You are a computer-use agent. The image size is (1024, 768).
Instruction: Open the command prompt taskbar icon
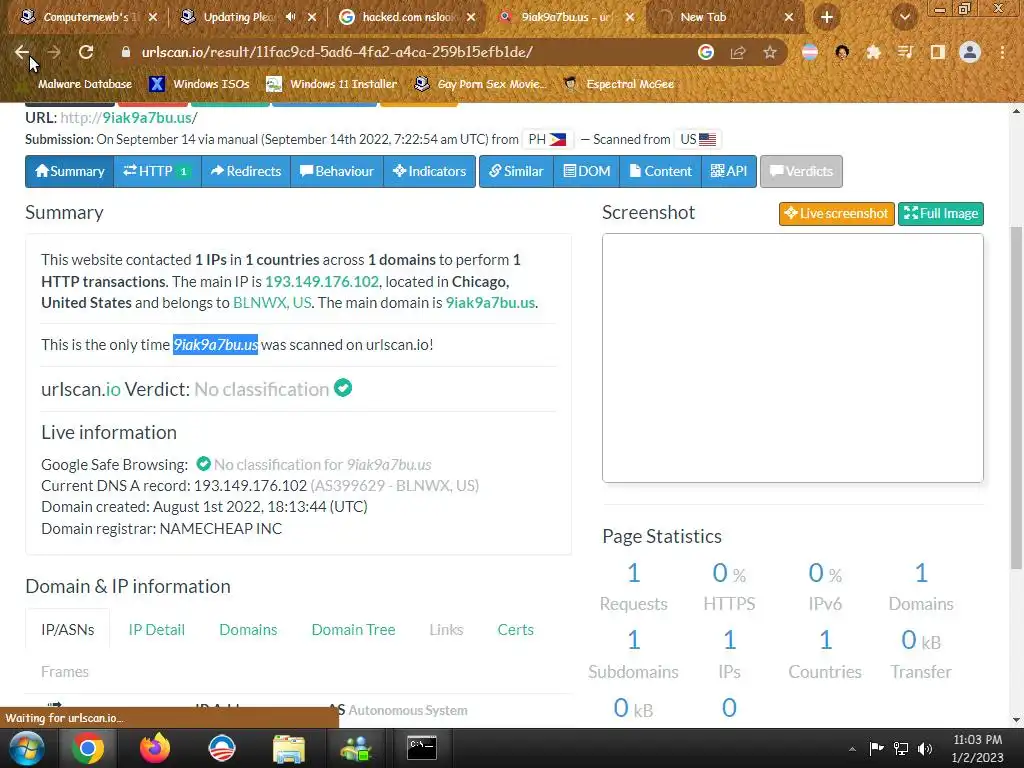422,748
